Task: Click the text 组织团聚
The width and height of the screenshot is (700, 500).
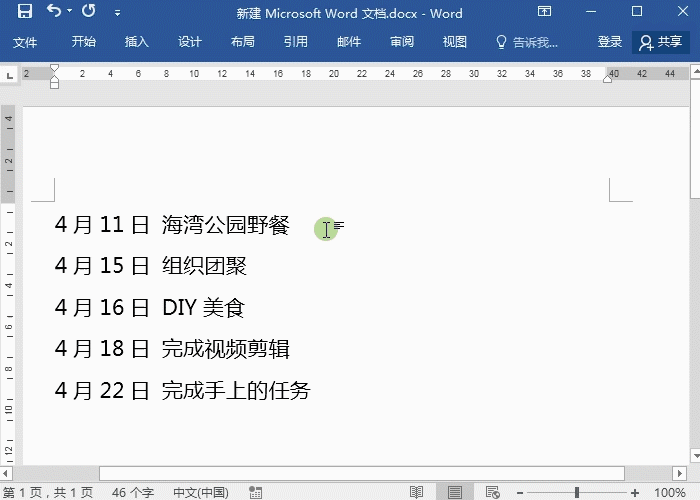Action: [204, 266]
